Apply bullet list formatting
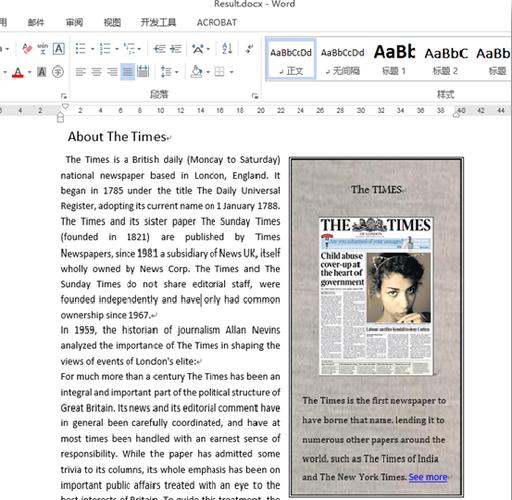512x500 pixels. (80, 49)
